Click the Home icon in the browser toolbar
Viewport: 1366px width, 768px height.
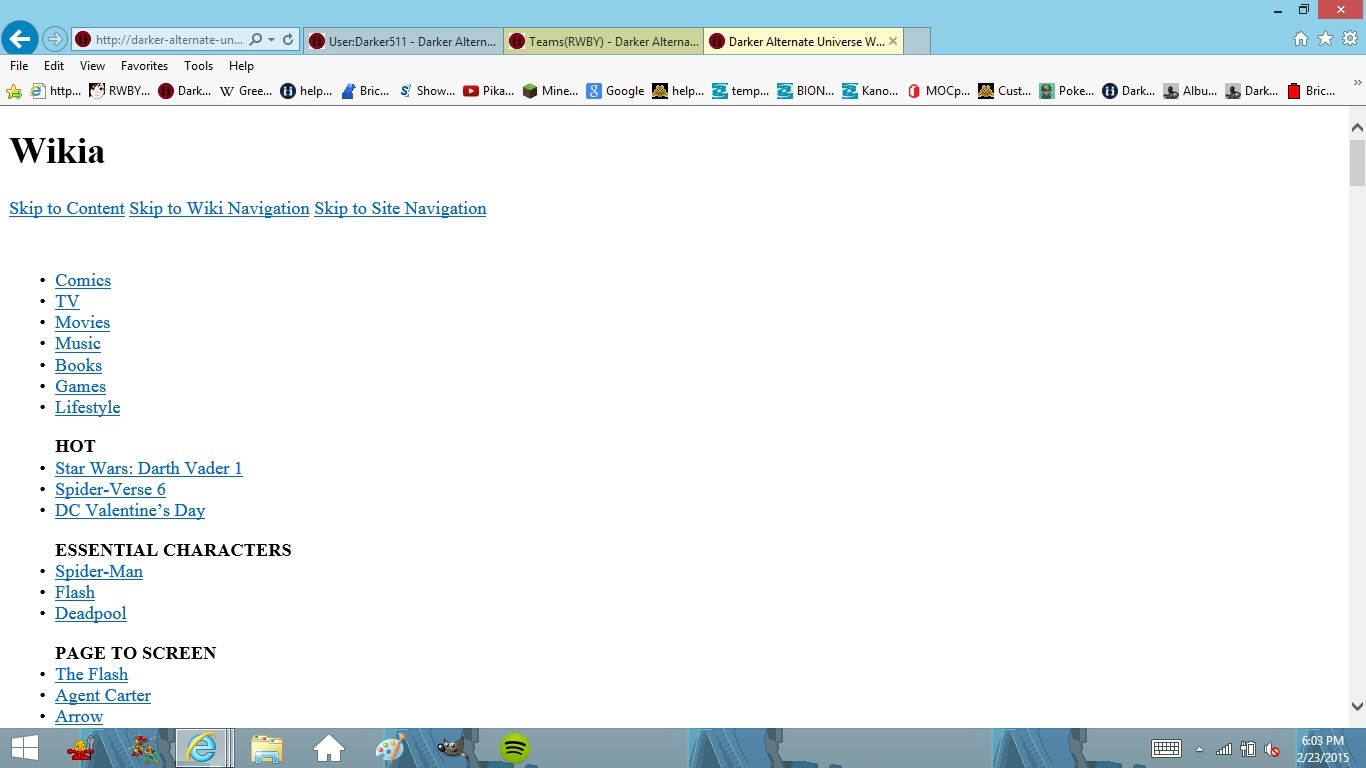click(1301, 37)
